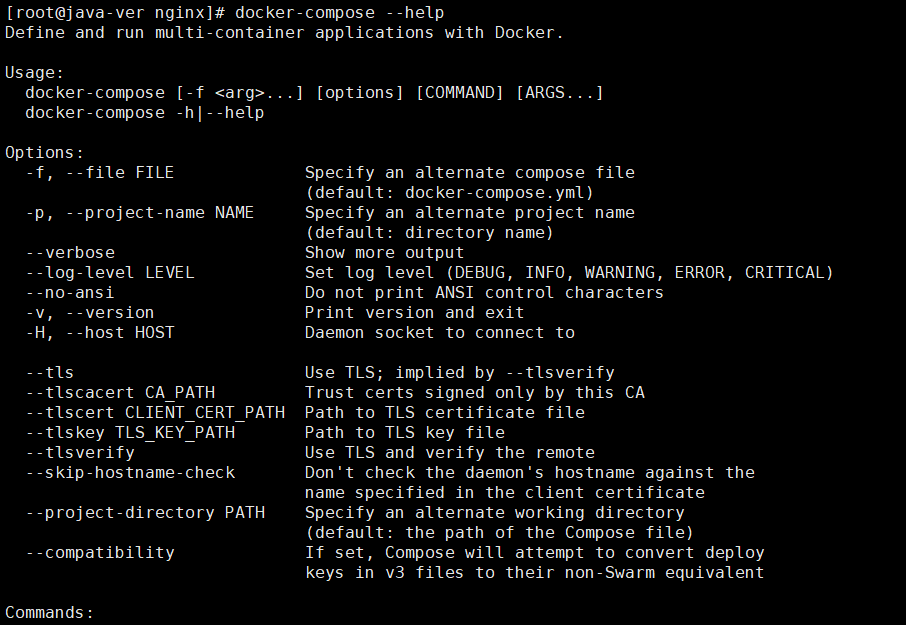This screenshot has width=906, height=625.
Task: Click the "-H, --host HOST" option
Action: tap(99, 332)
